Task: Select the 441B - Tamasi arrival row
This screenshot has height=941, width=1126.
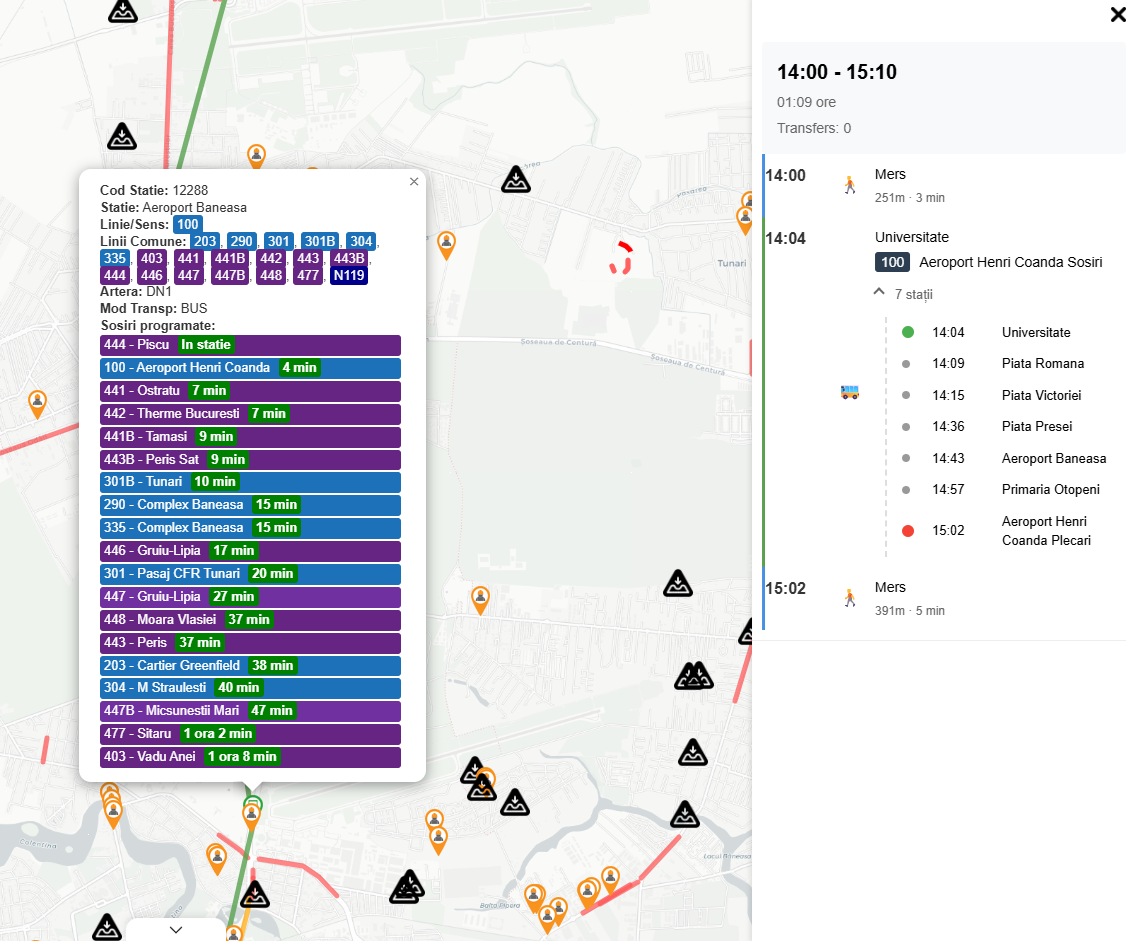Action: point(250,437)
